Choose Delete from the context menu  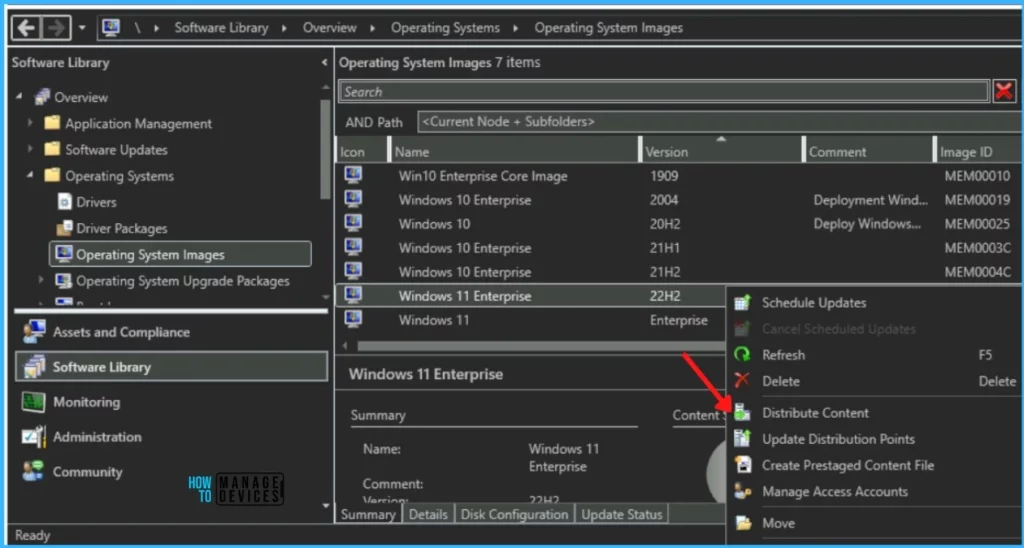coord(874,381)
